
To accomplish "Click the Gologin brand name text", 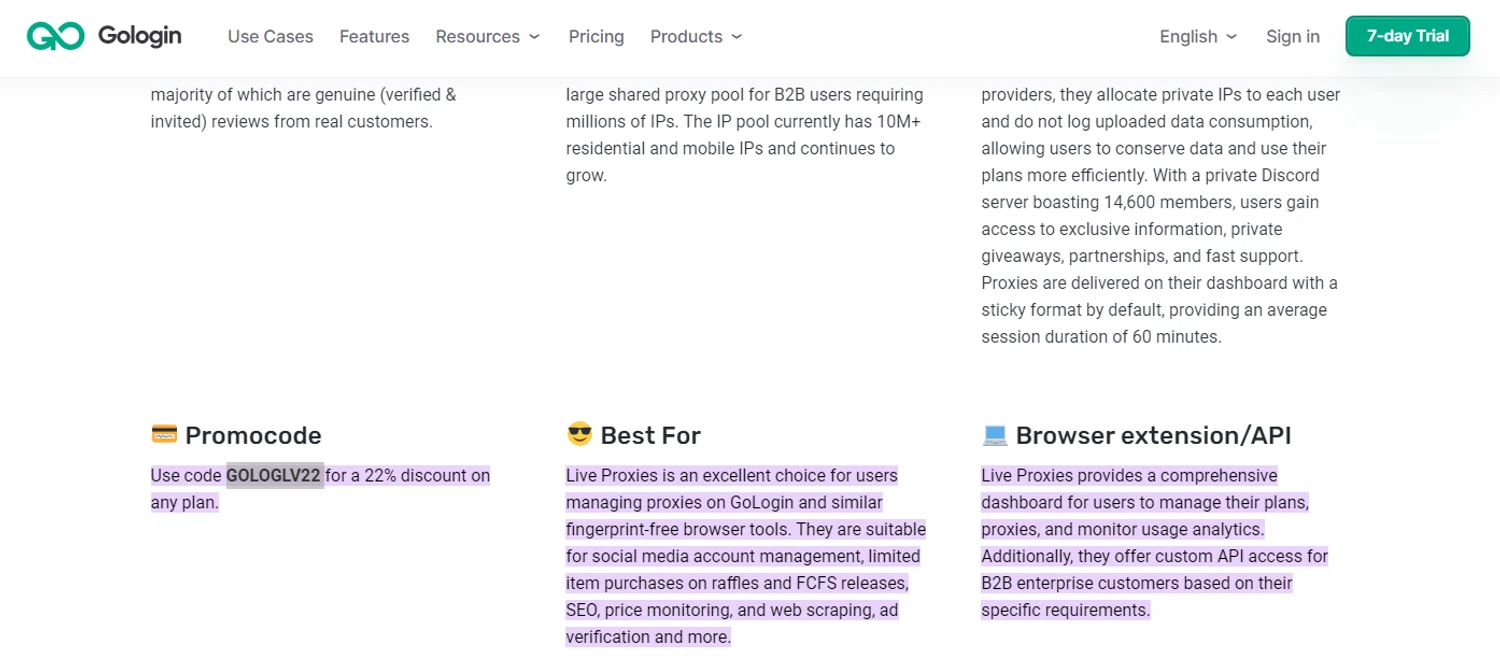I will tap(139, 36).
